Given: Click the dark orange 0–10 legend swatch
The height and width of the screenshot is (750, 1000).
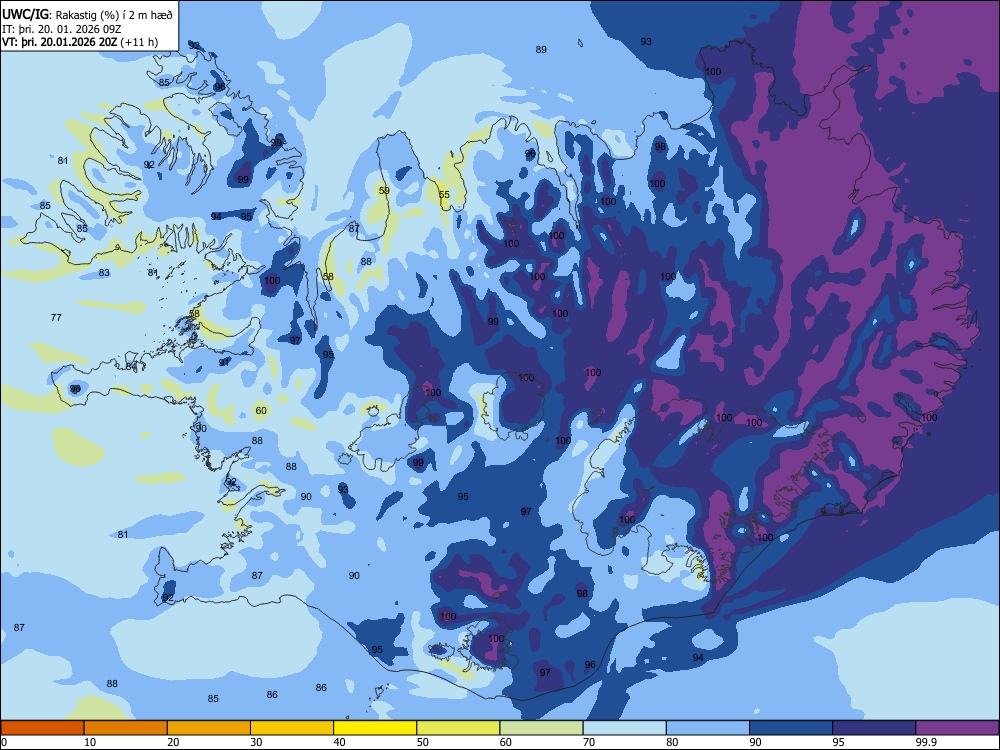Looking at the screenshot, I should coord(42,728).
